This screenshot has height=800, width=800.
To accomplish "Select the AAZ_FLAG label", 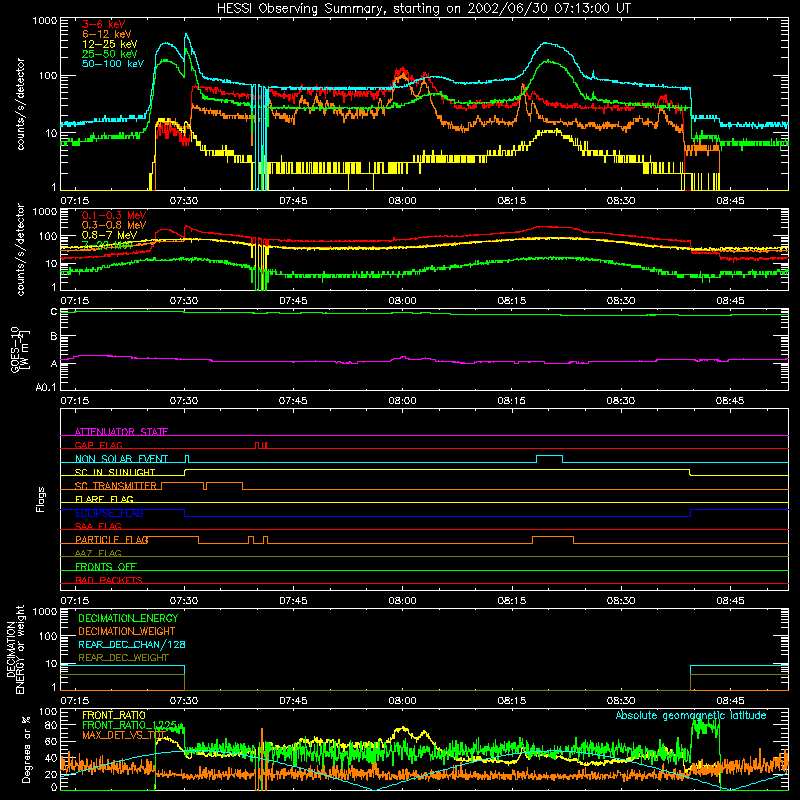I will point(98,553).
